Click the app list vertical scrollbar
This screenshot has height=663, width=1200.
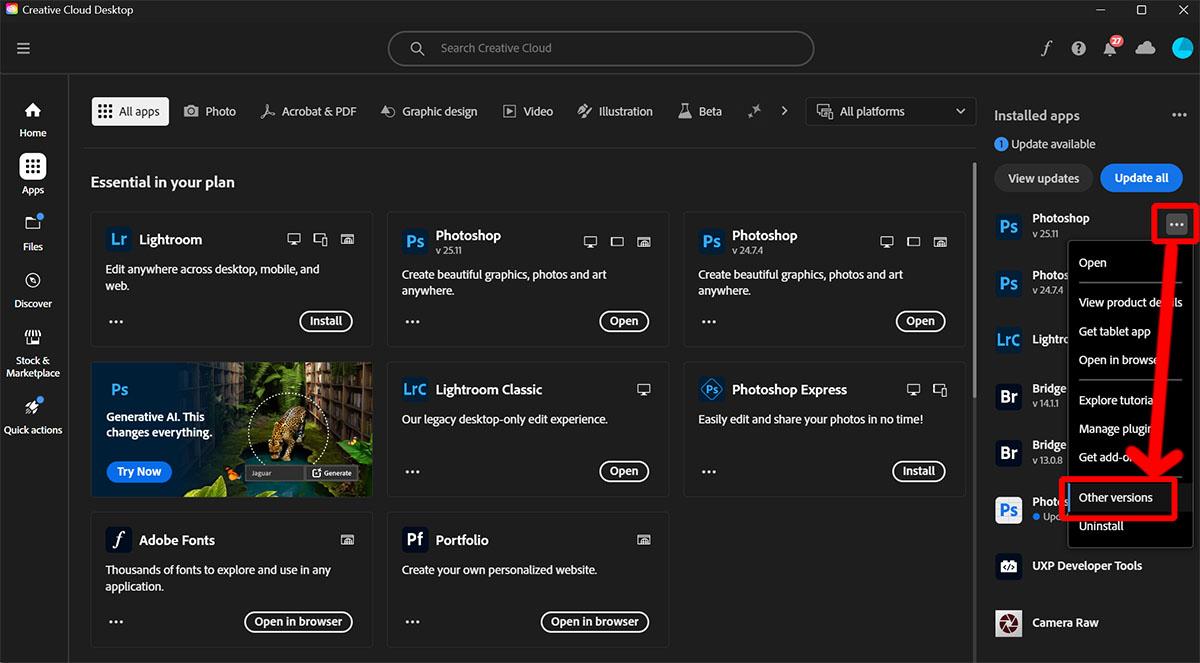tap(976, 280)
